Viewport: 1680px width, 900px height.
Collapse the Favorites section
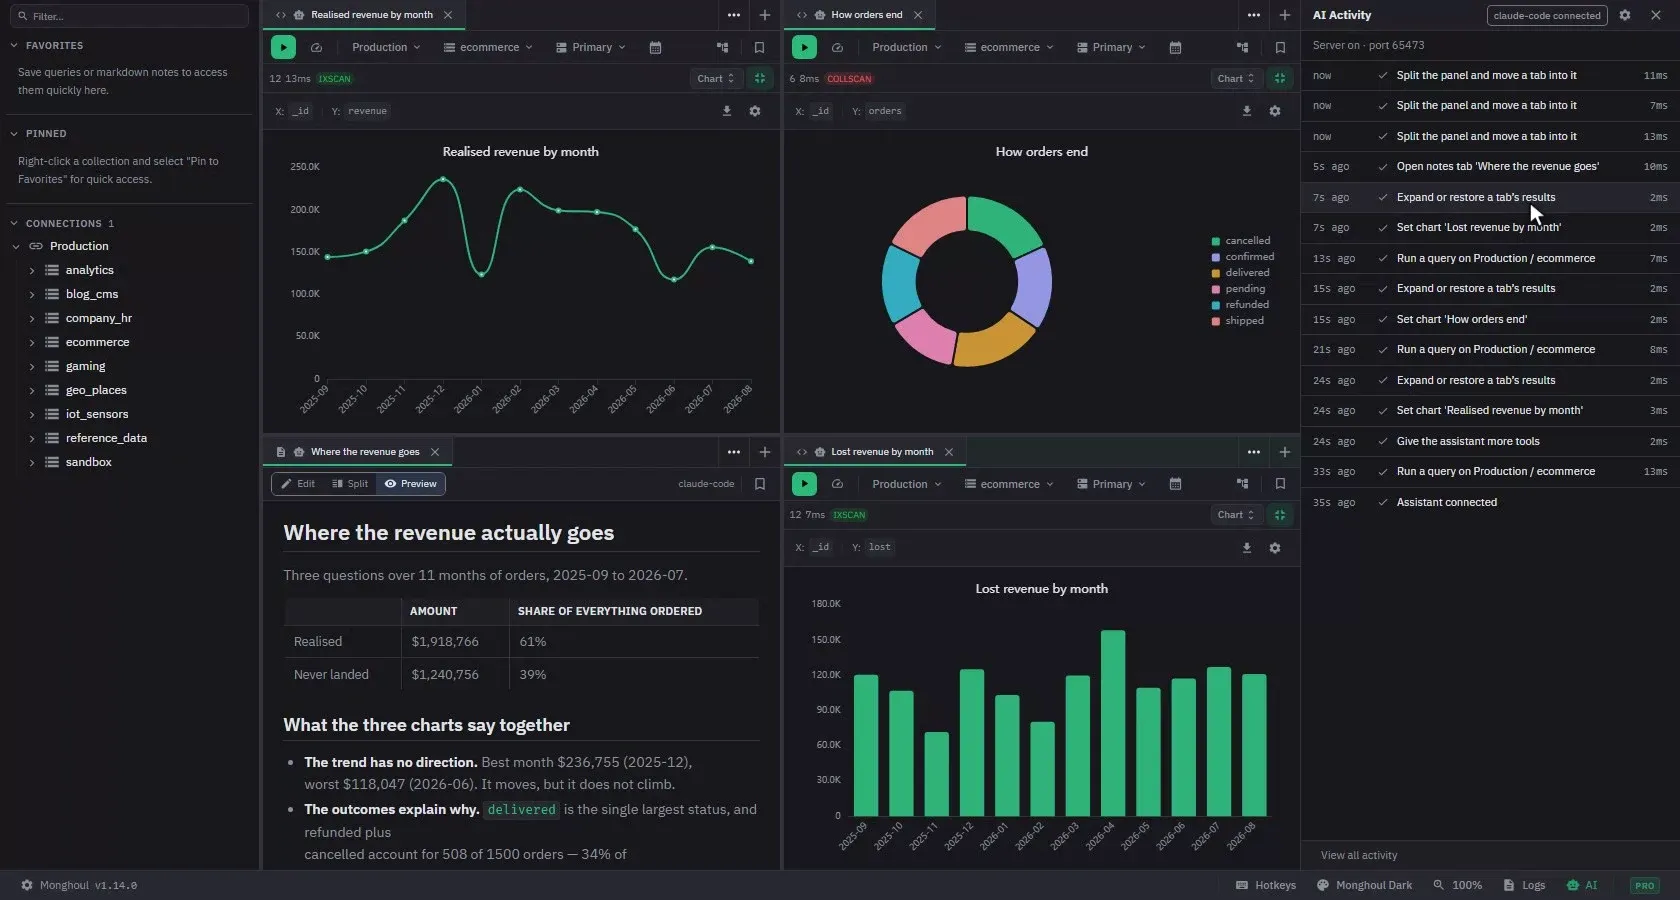(14, 46)
